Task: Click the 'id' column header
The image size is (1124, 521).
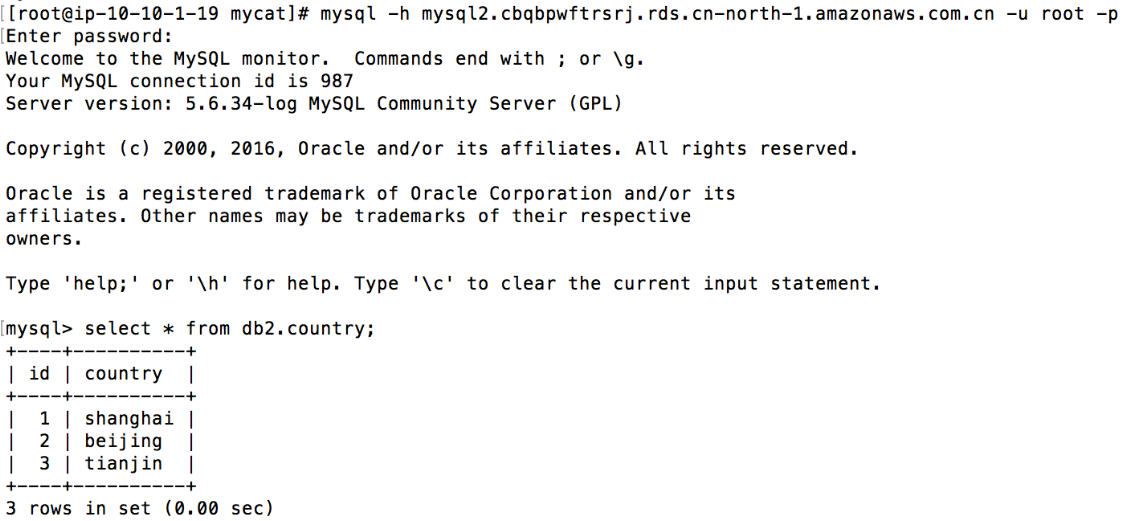Action: (39, 373)
